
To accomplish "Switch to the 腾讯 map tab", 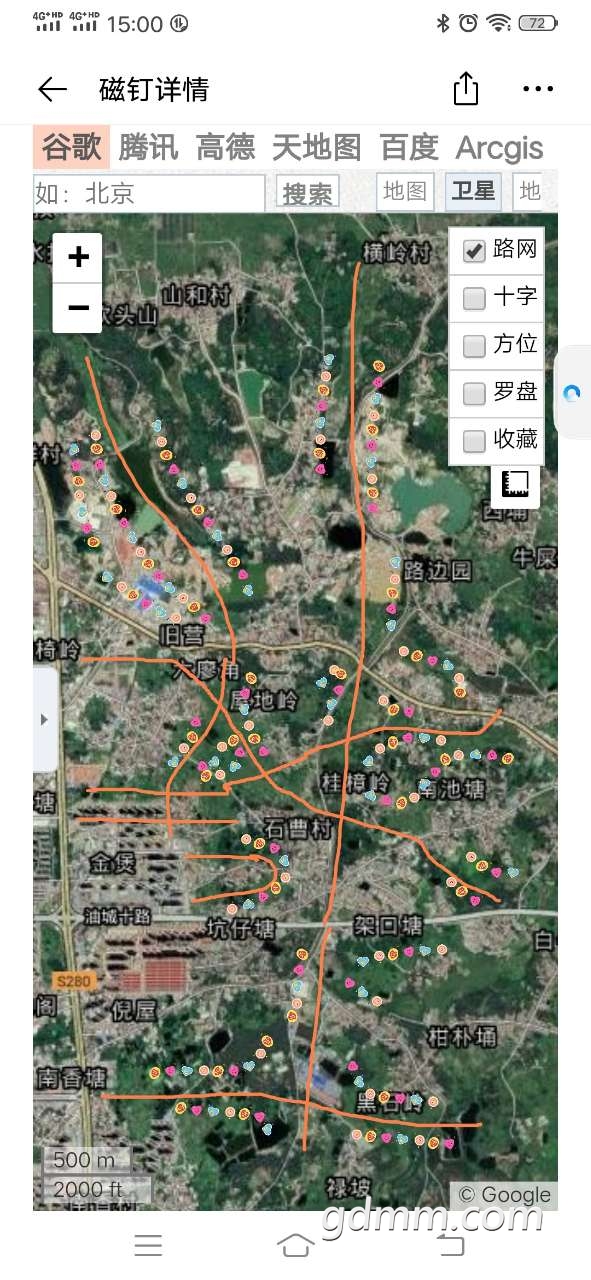I will pyautogui.click(x=148, y=148).
